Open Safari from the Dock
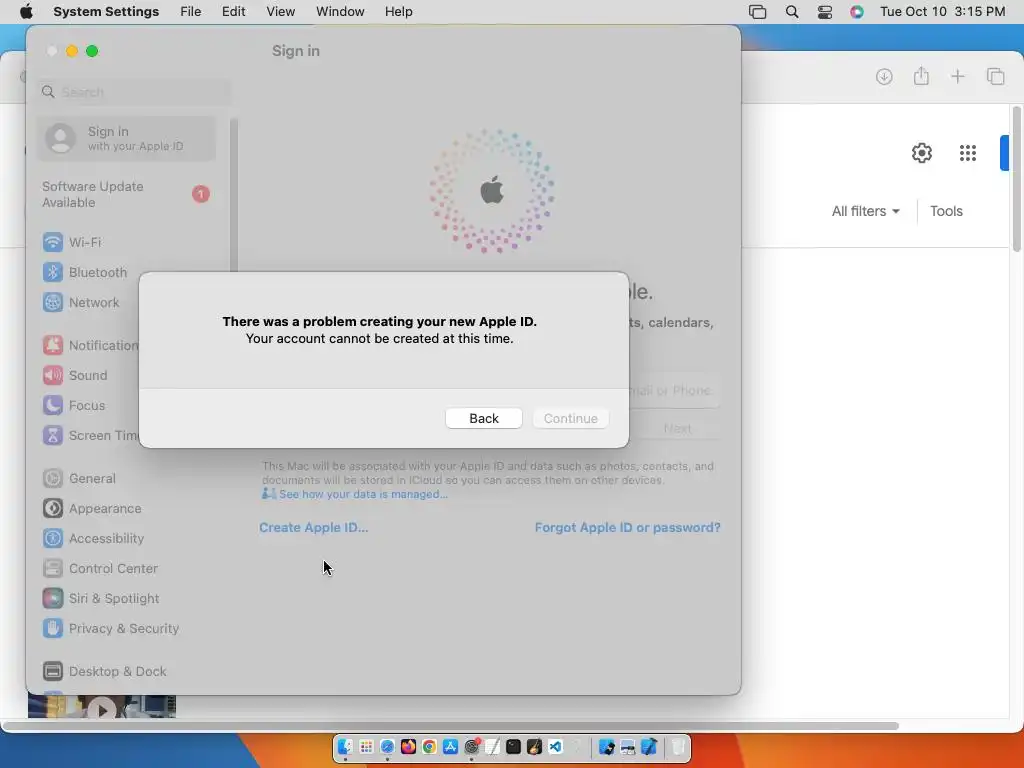 click(387, 746)
